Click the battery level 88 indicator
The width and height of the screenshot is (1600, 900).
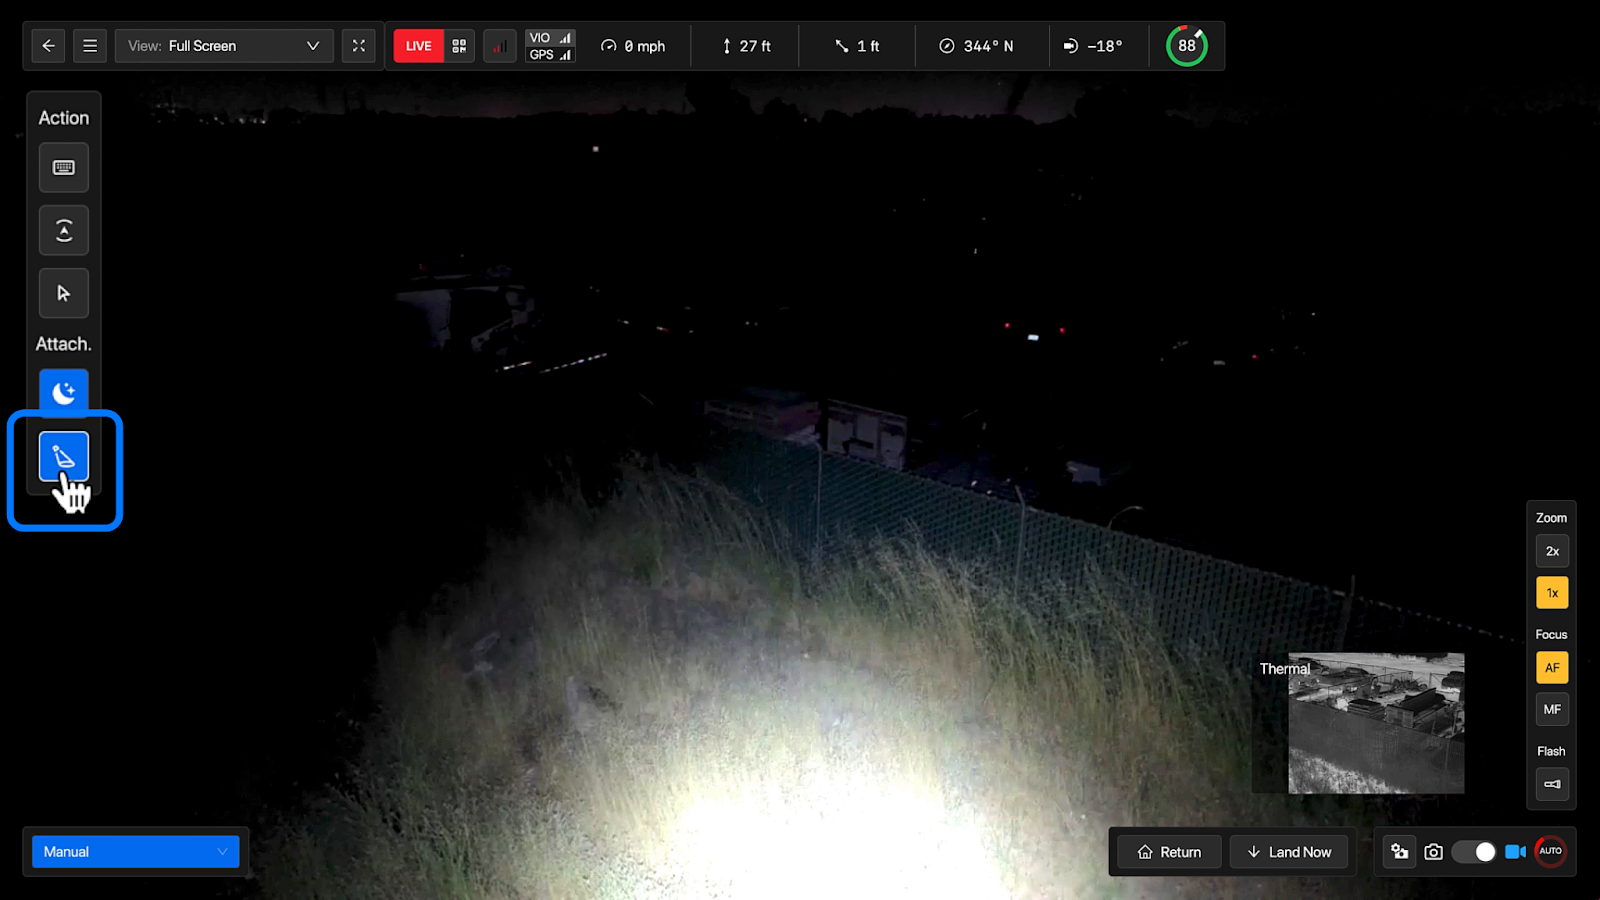coord(1187,46)
